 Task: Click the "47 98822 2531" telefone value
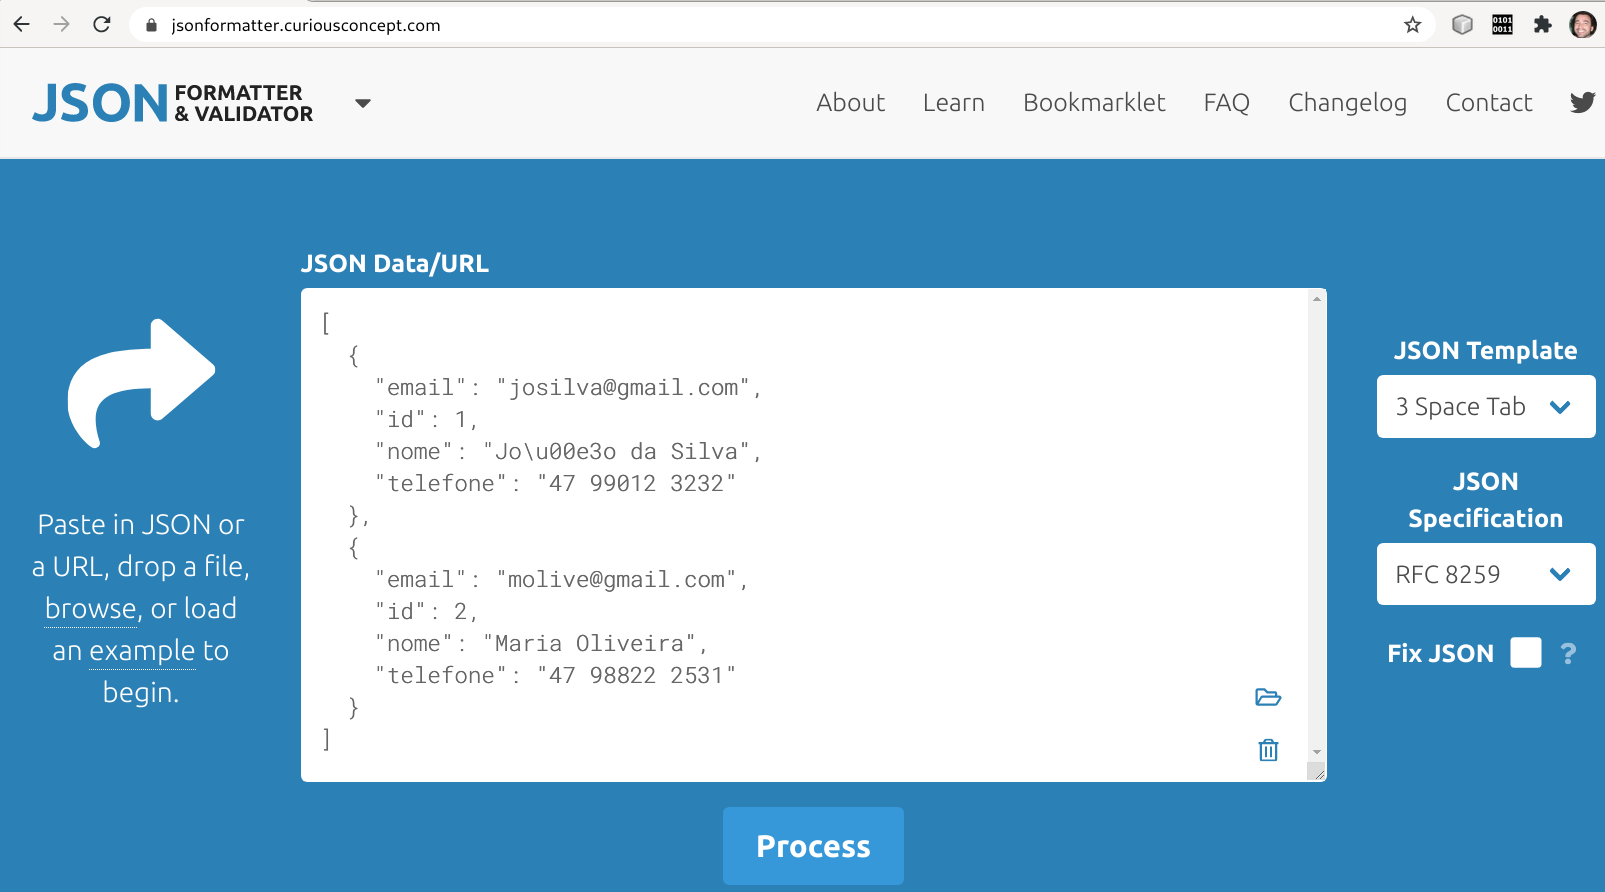(636, 676)
